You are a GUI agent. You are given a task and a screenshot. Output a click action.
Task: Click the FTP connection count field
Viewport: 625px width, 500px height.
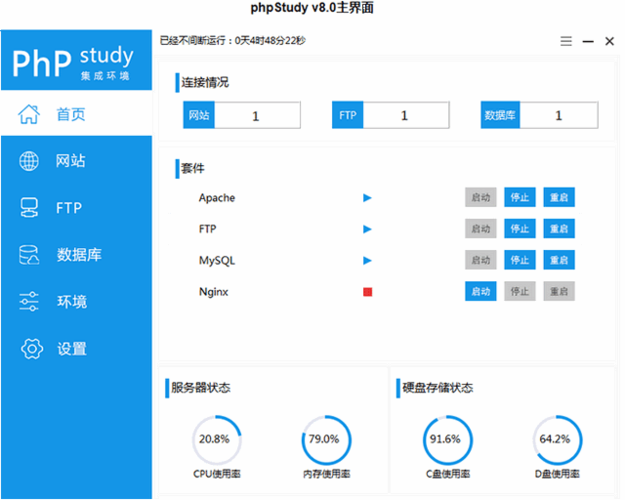click(406, 115)
